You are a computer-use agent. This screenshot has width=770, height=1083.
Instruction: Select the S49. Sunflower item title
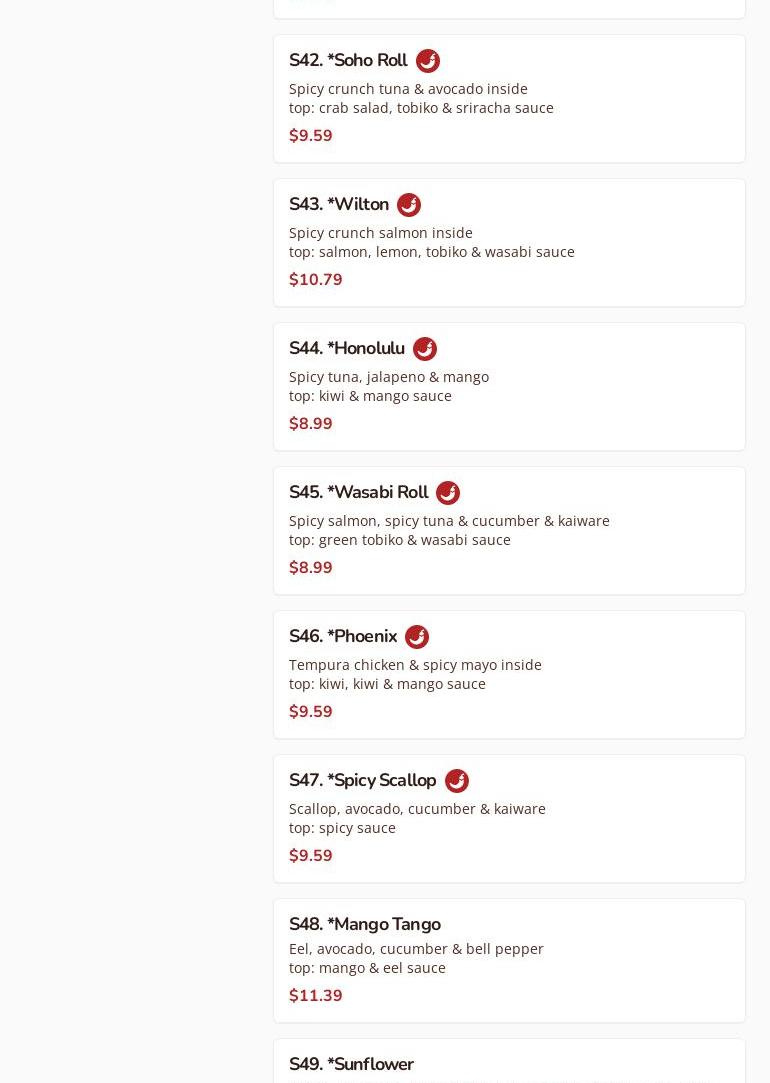tap(351, 1065)
